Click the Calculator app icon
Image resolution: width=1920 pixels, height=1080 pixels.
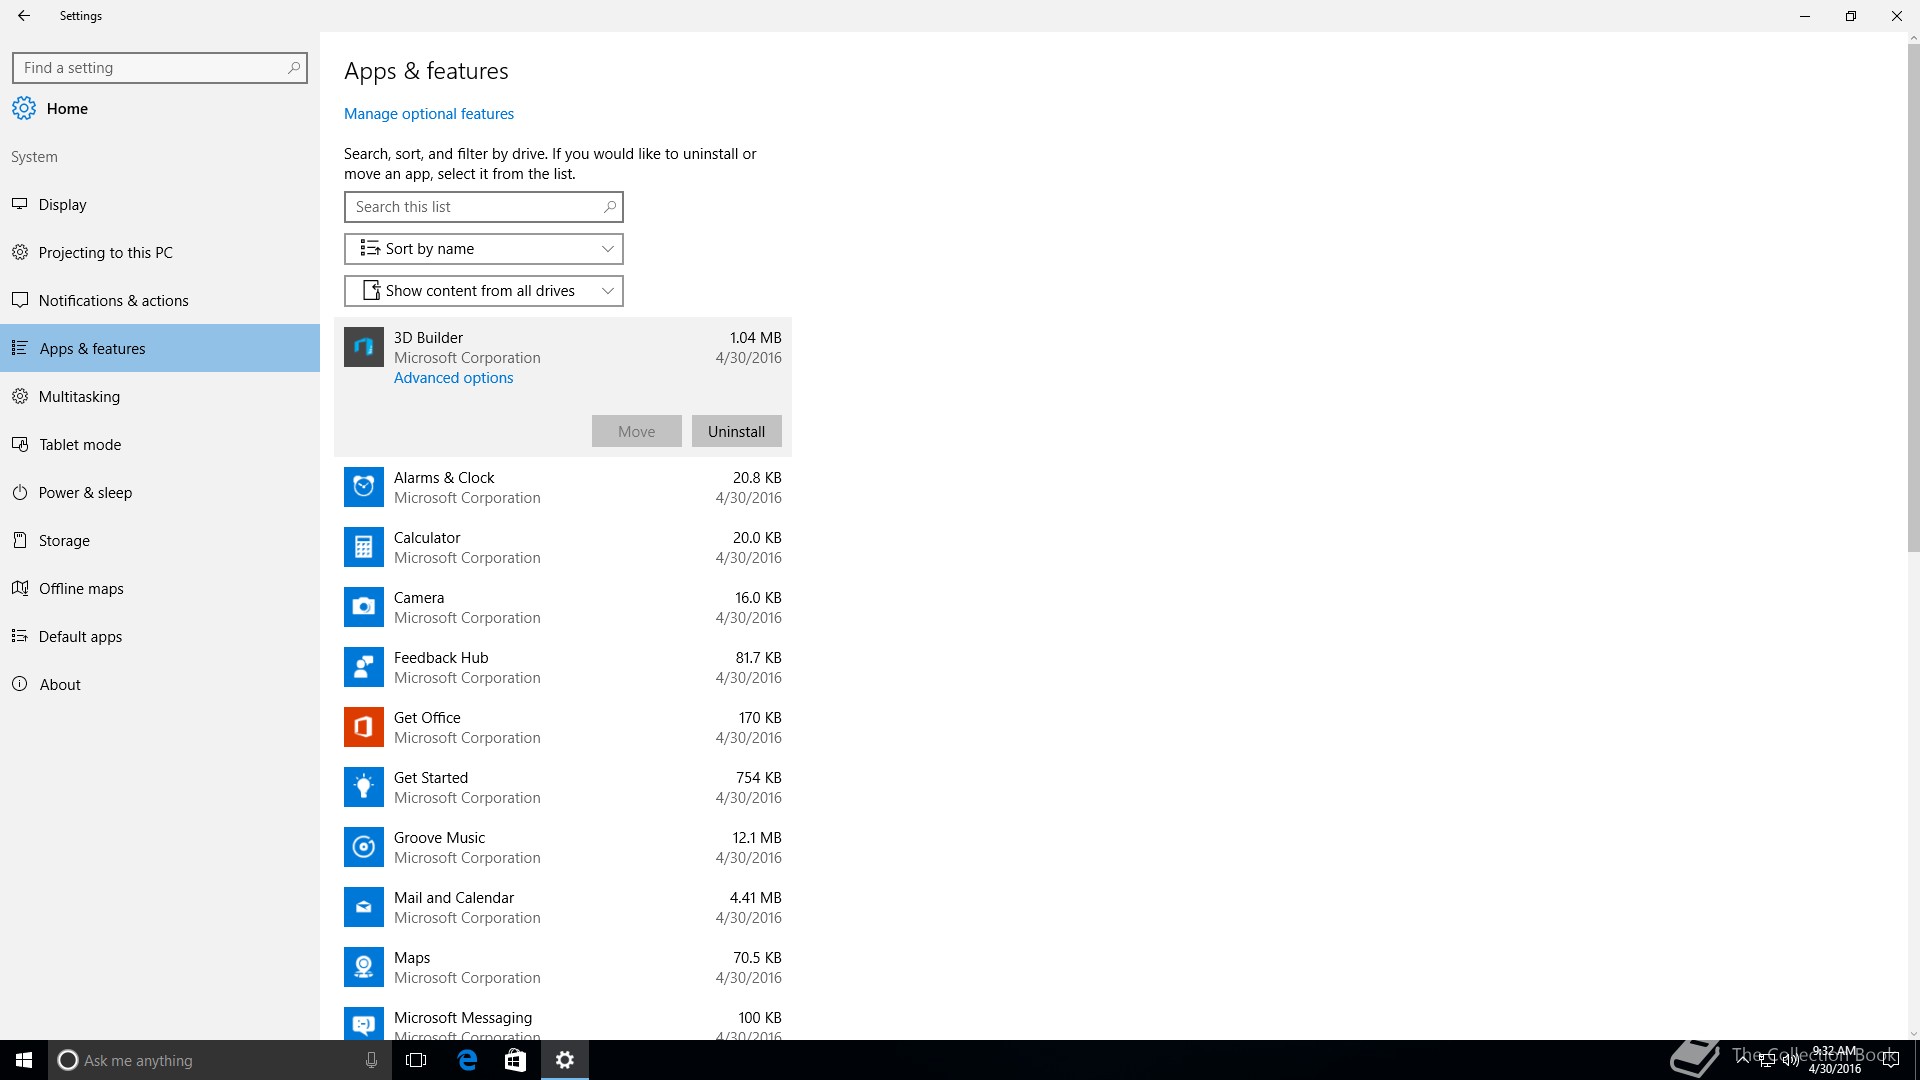[x=364, y=547]
